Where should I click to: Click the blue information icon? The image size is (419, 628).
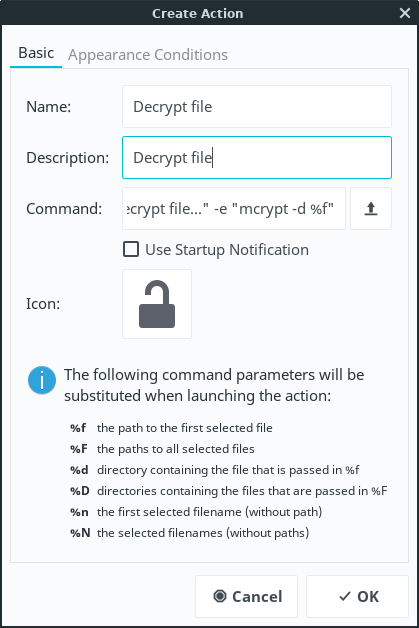point(42,380)
